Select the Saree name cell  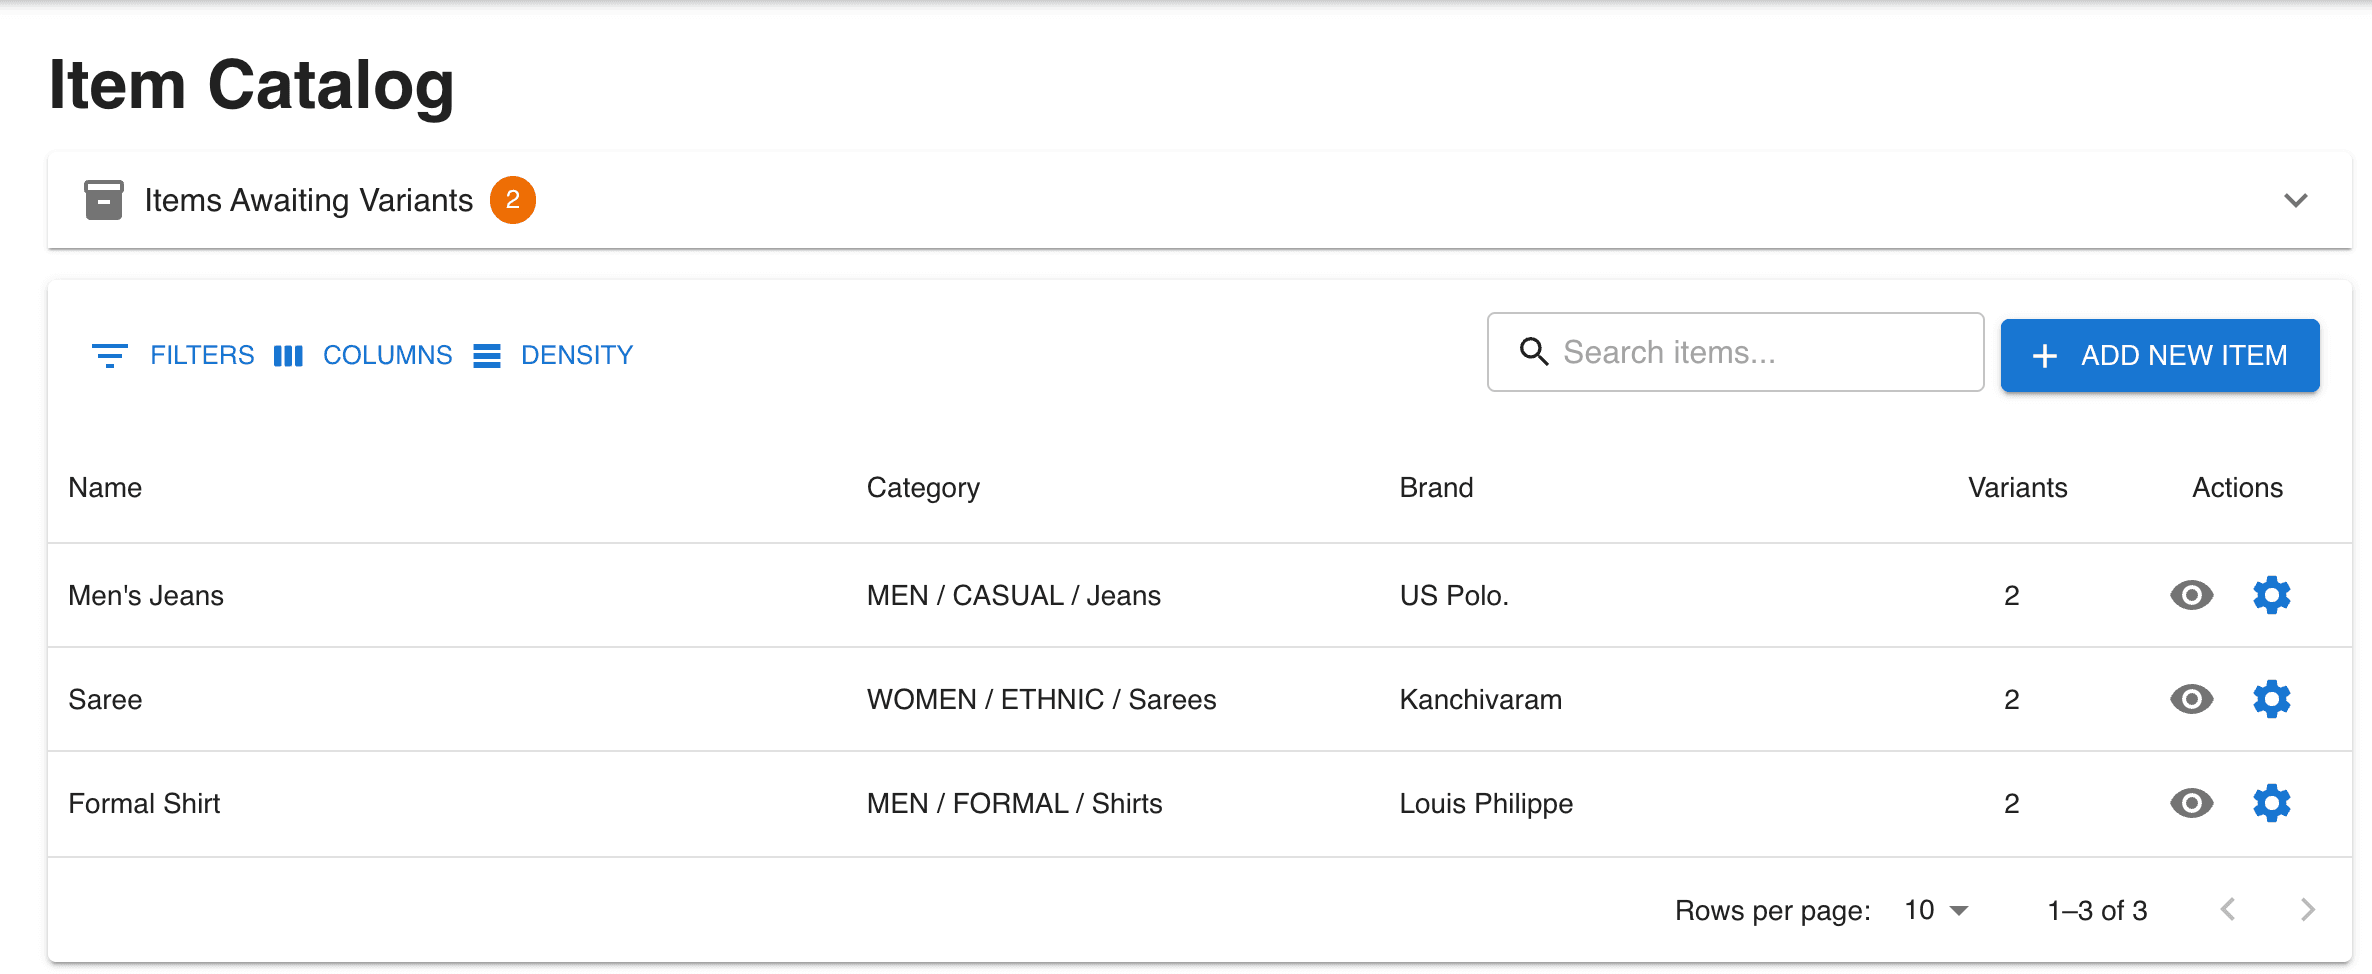click(105, 699)
